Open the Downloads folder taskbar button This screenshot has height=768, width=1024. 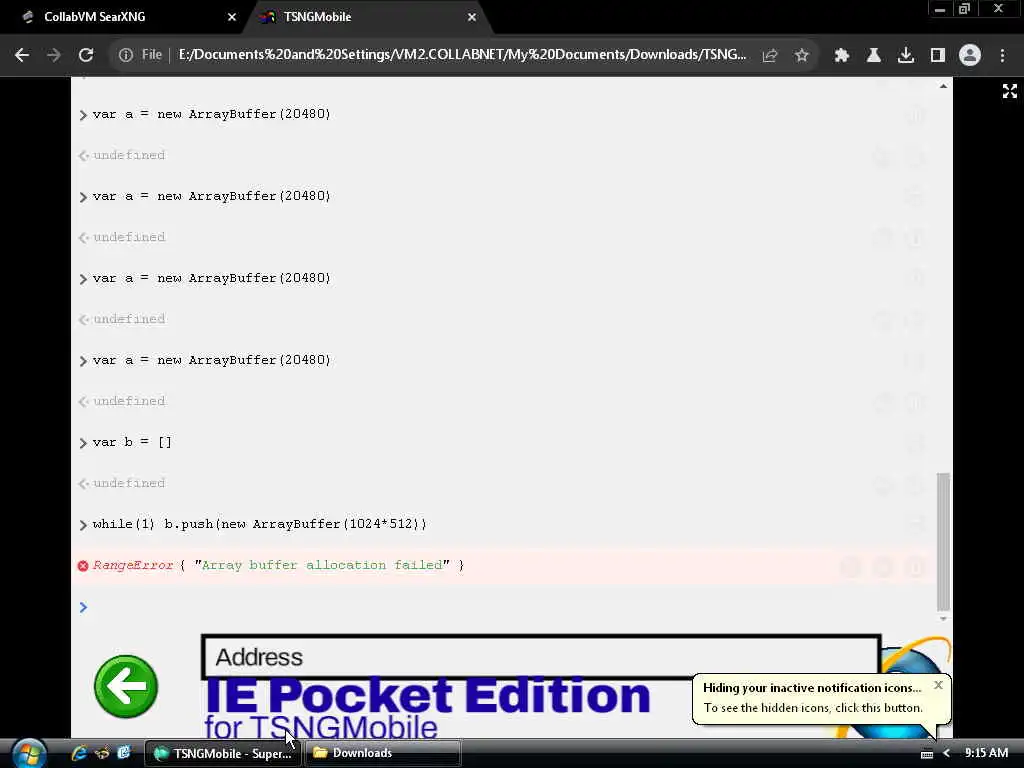tap(383, 753)
